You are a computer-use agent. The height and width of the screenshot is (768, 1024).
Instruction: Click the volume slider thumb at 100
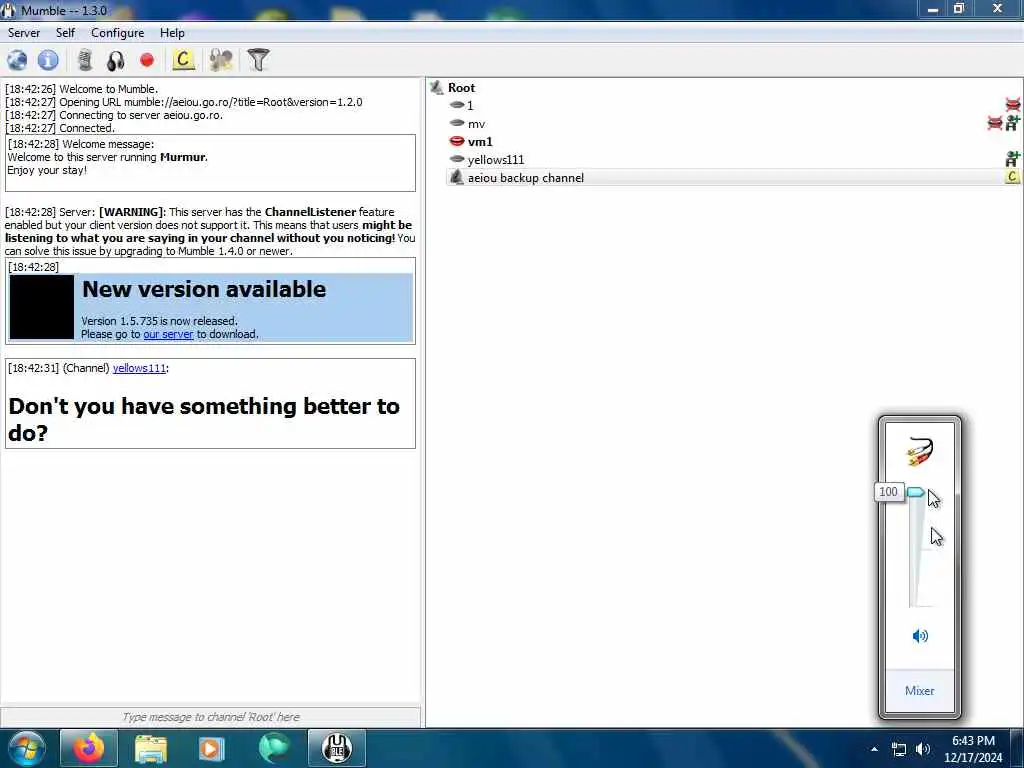[916, 492]
